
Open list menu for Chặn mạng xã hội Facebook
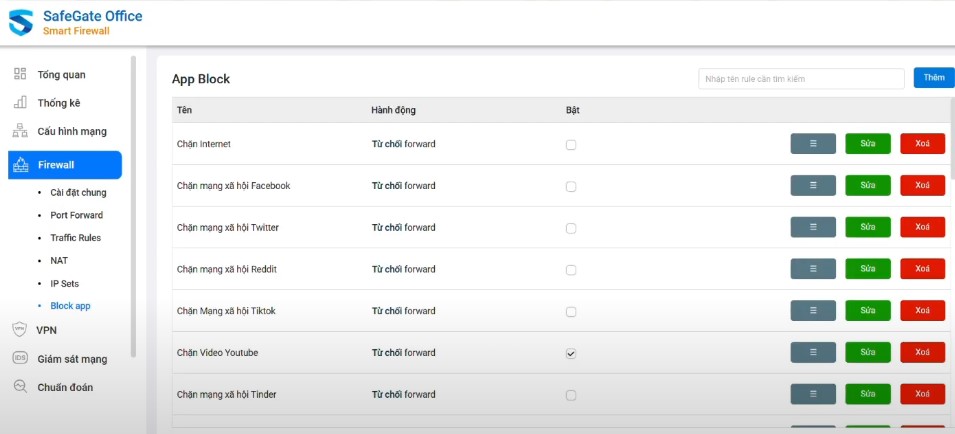pyautogui.click(x=813, y=186)
